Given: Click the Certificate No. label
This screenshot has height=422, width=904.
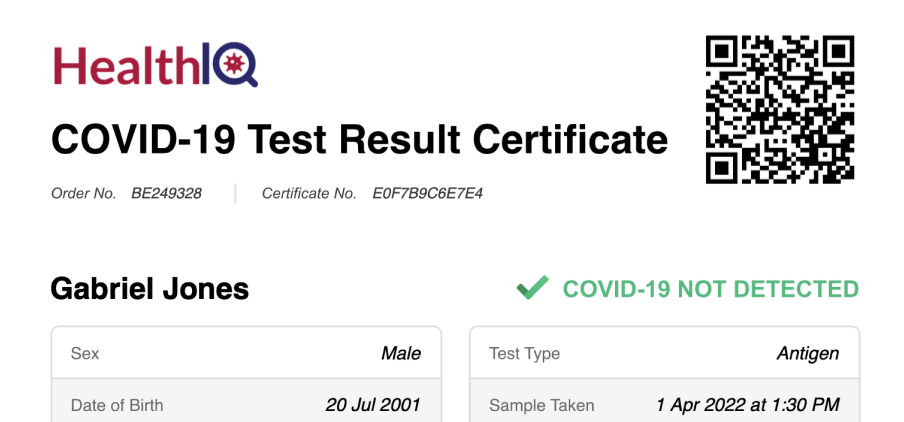Looking at the screenshot, I should [310, 194].
